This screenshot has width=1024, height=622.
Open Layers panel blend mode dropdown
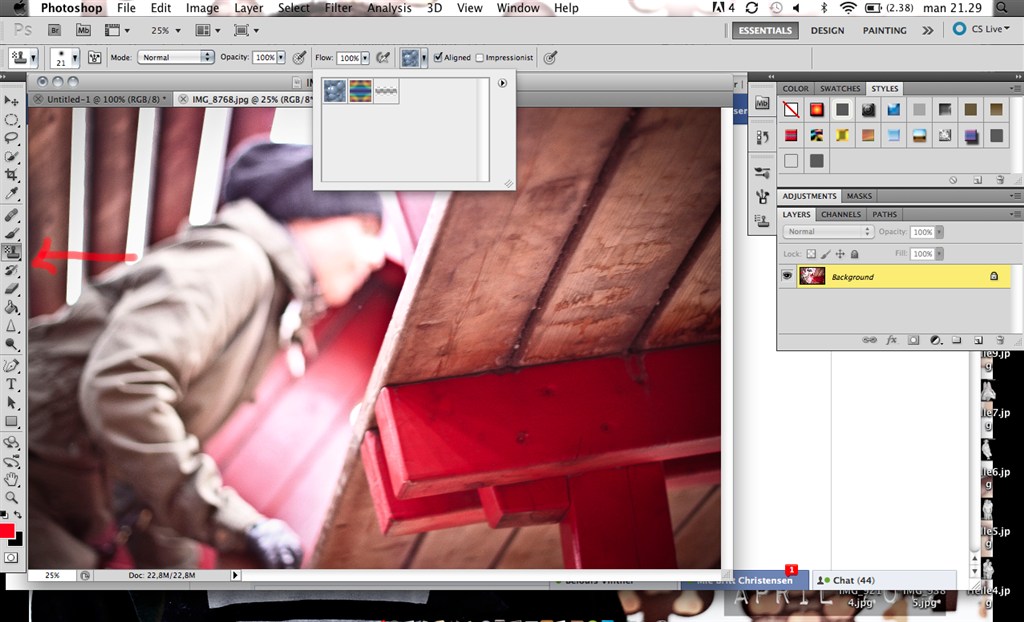pos(827,231)
